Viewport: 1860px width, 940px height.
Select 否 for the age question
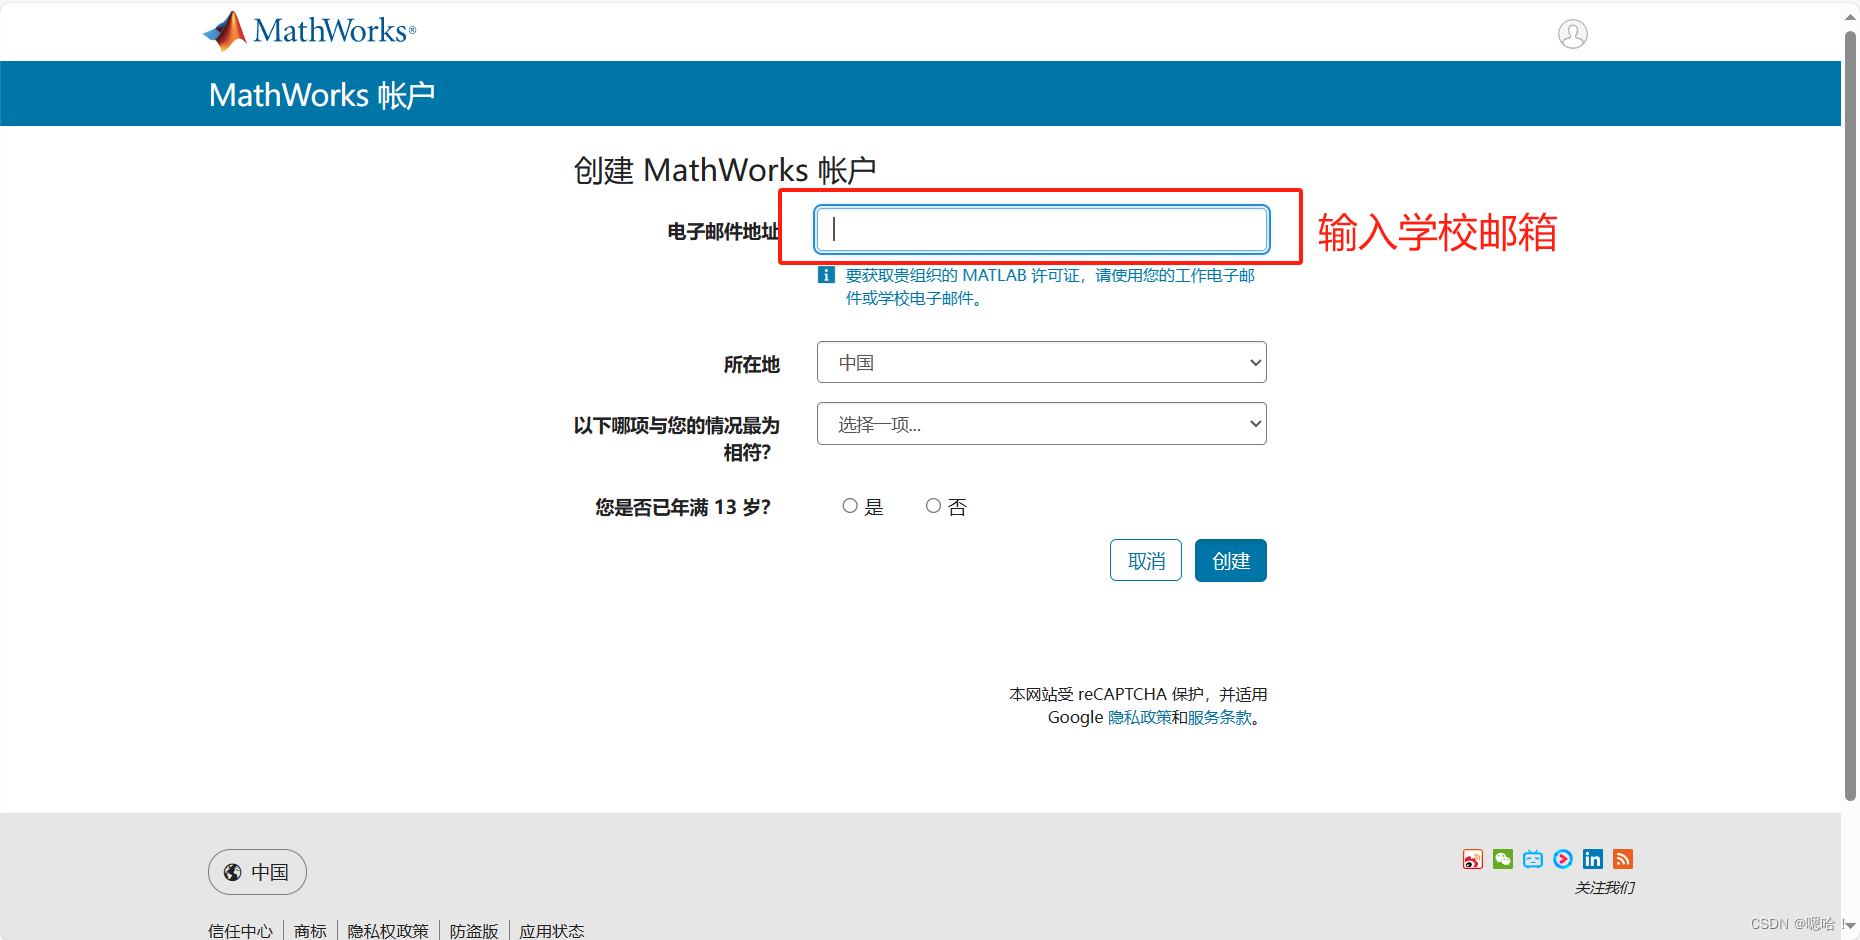[x=933, y=505]
